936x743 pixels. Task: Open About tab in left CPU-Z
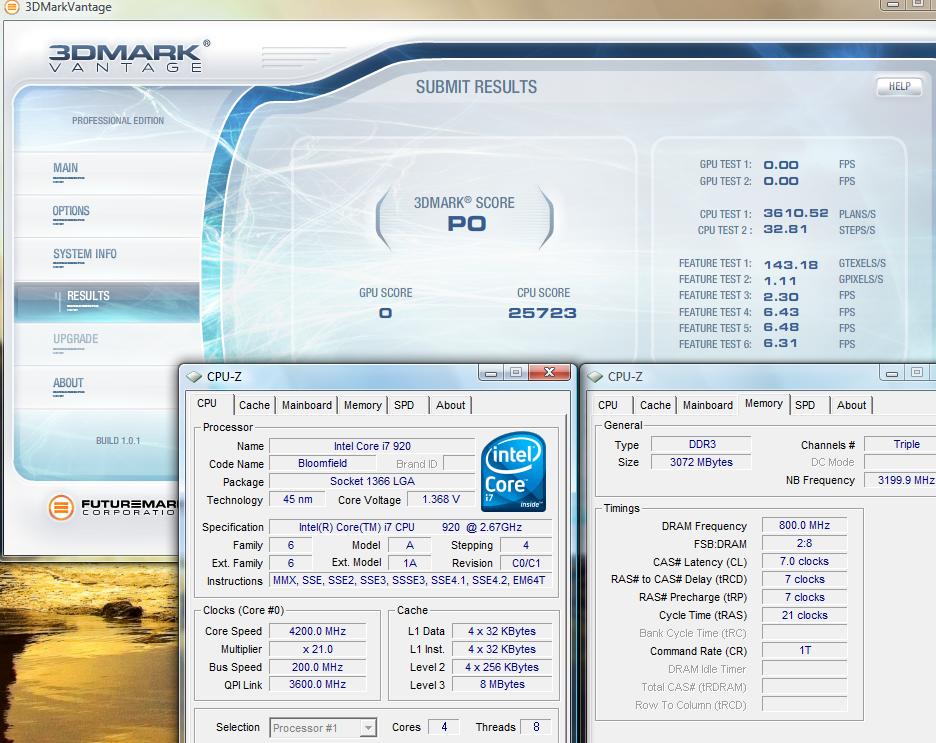point(451,405)
